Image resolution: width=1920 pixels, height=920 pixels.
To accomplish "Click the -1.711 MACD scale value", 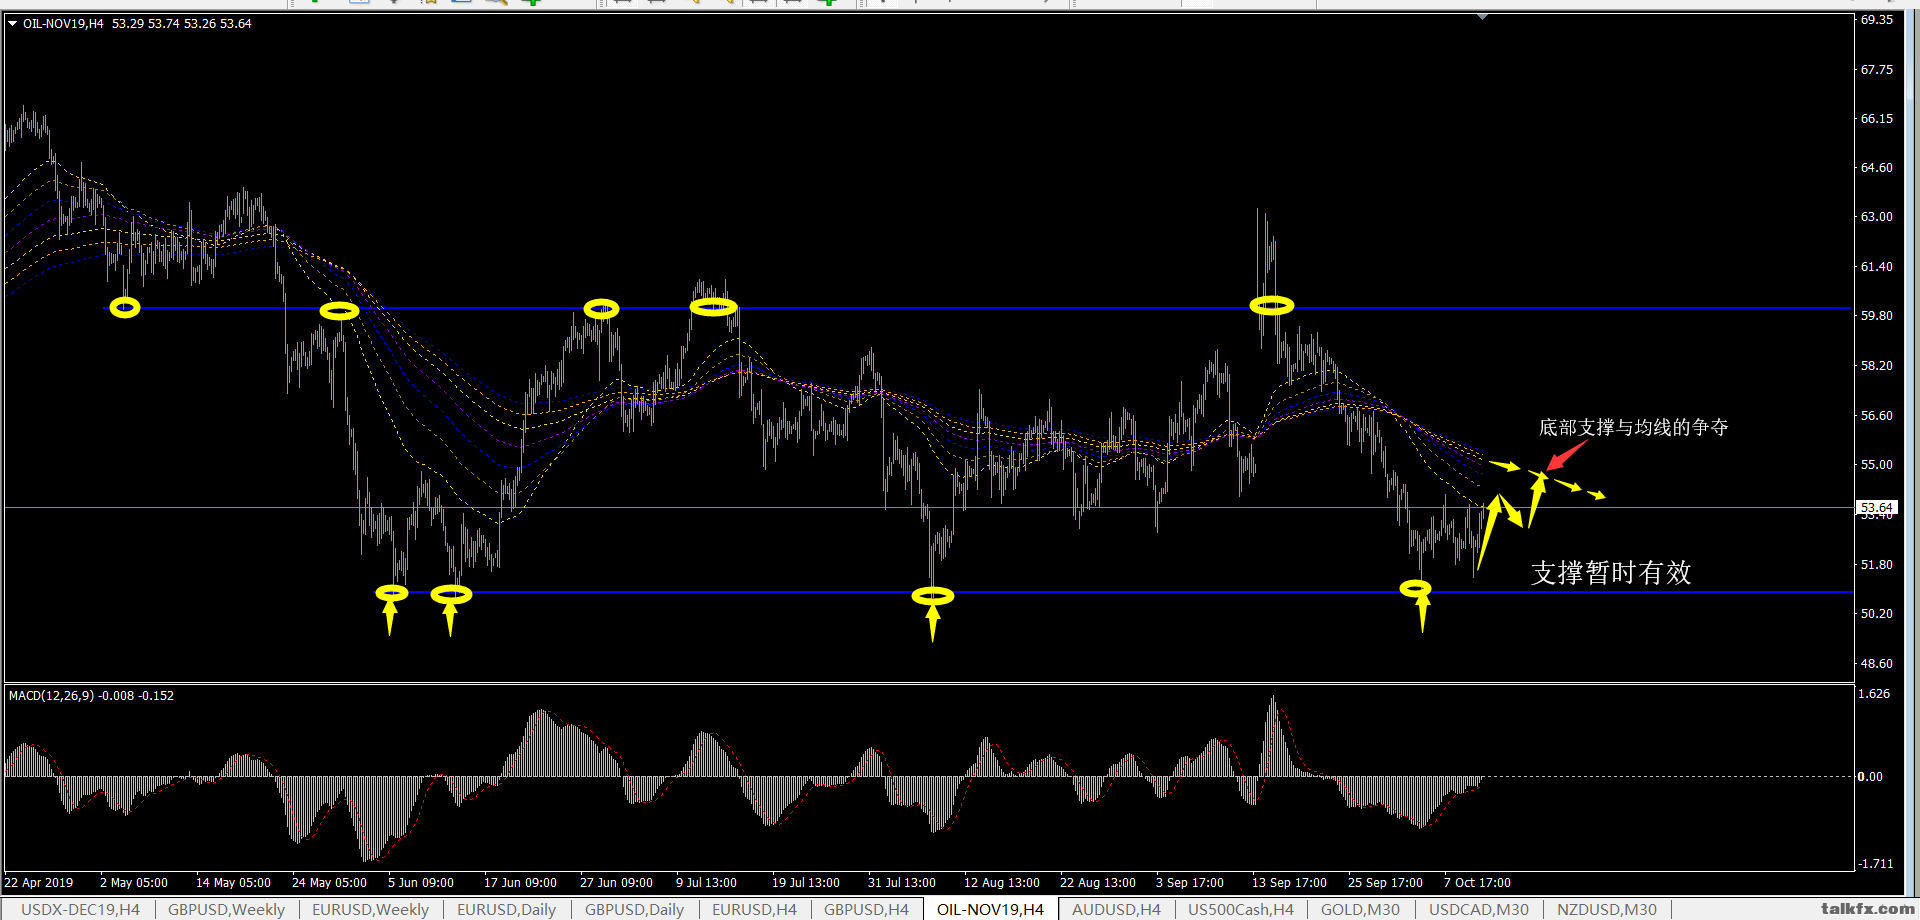I will click(x=1875, y=863).
